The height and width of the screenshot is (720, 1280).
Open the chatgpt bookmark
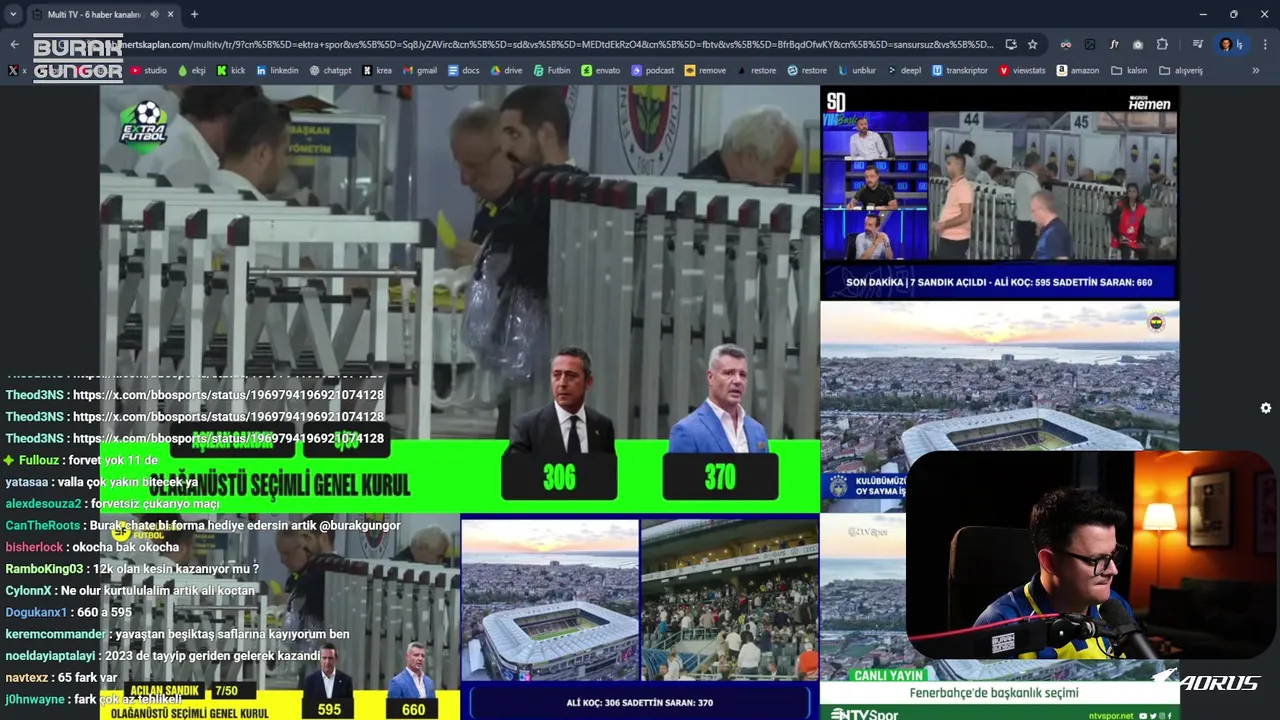coord(330,71)
